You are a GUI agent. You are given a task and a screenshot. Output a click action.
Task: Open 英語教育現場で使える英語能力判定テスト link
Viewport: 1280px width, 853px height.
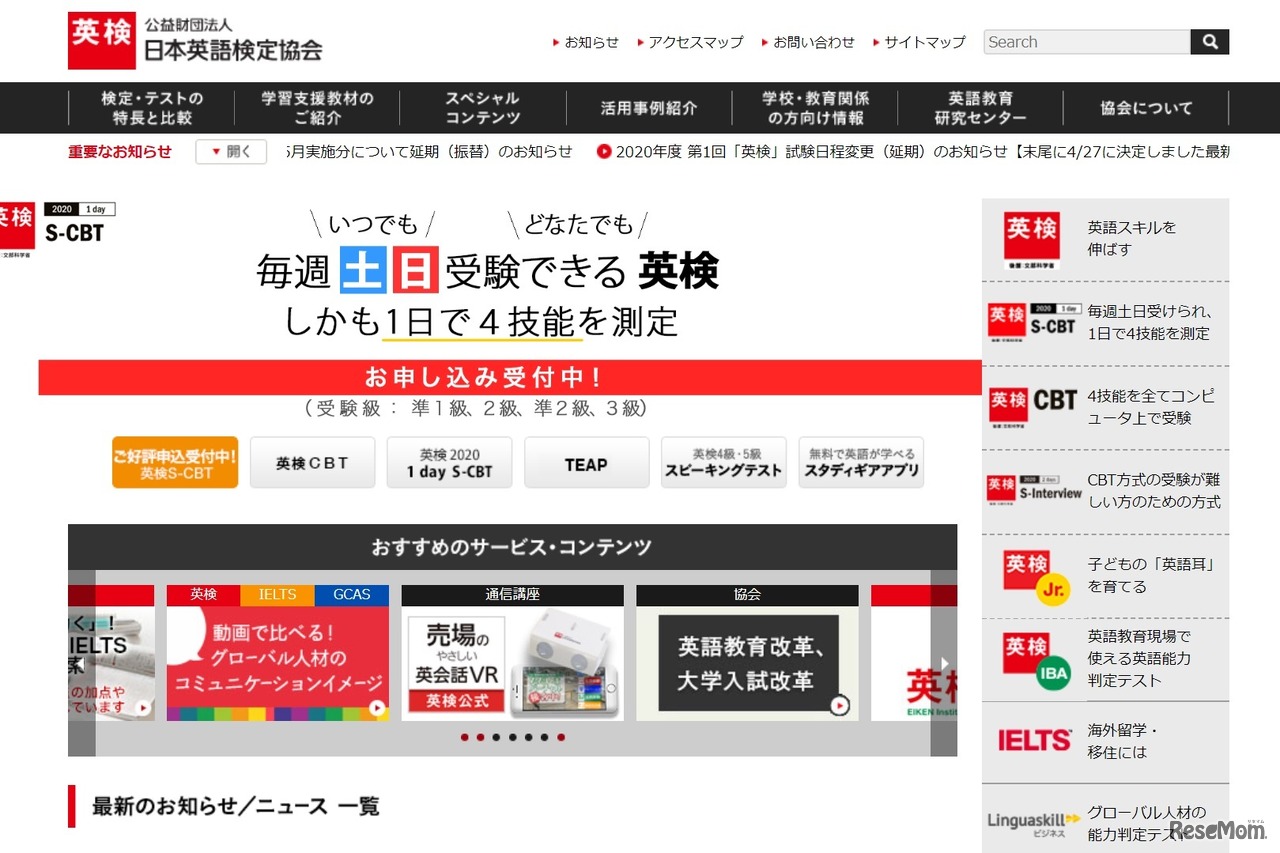tap(1139, 658)
